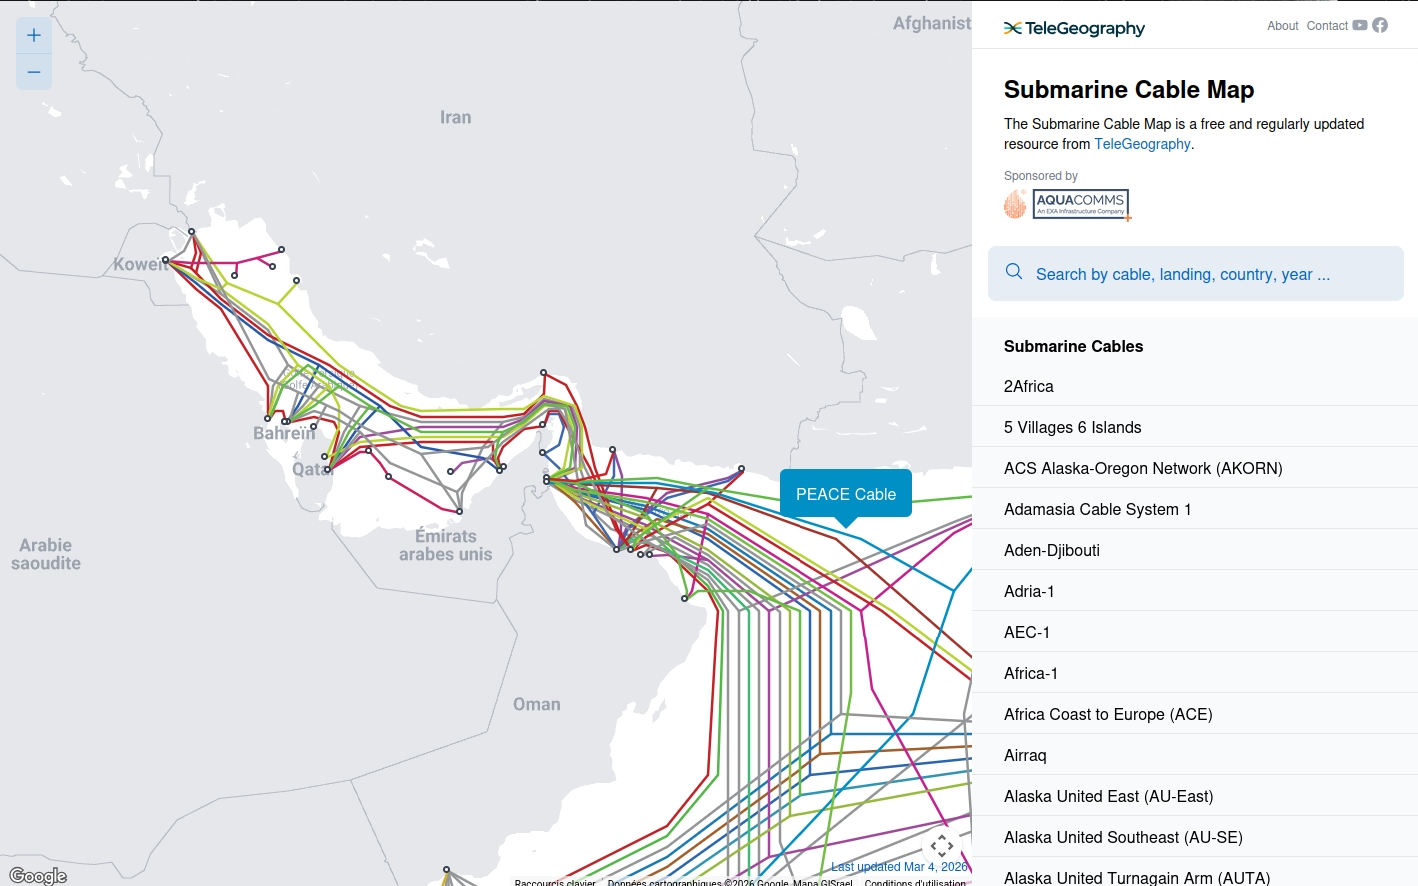This screenshot has width=1418, height=886.
Task: Click the search magnifier icon
Action: coord(1014,272)
